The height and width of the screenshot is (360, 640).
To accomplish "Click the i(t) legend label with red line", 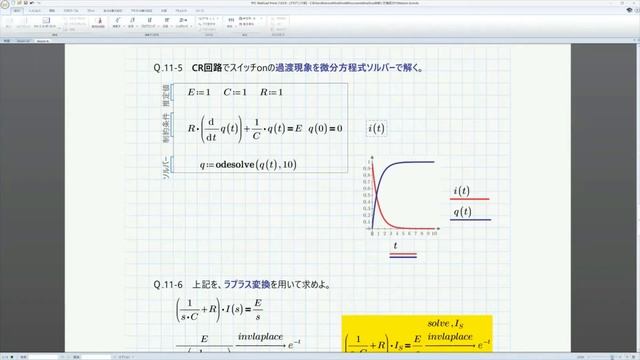I will click(462, 191).
